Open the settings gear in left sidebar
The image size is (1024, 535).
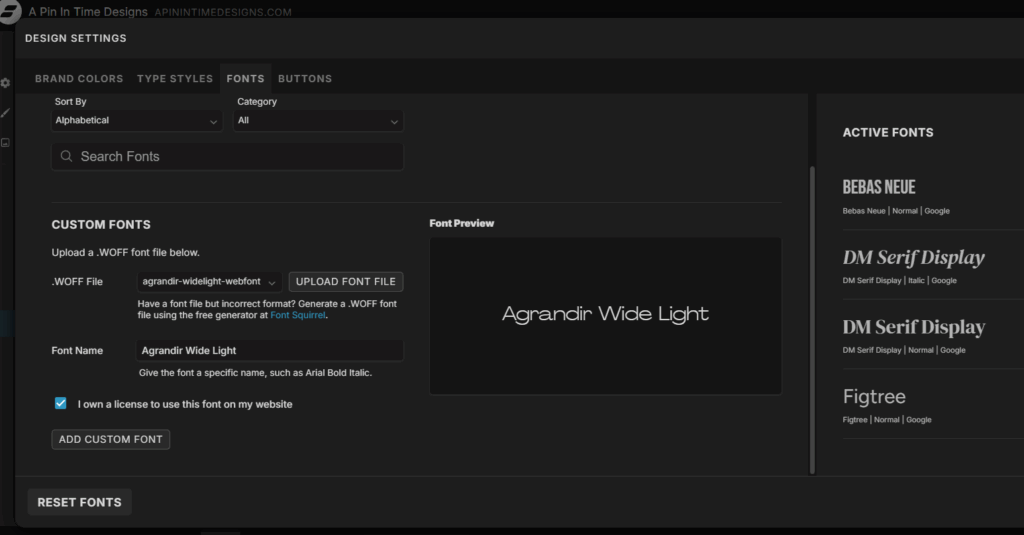point(5,83)
